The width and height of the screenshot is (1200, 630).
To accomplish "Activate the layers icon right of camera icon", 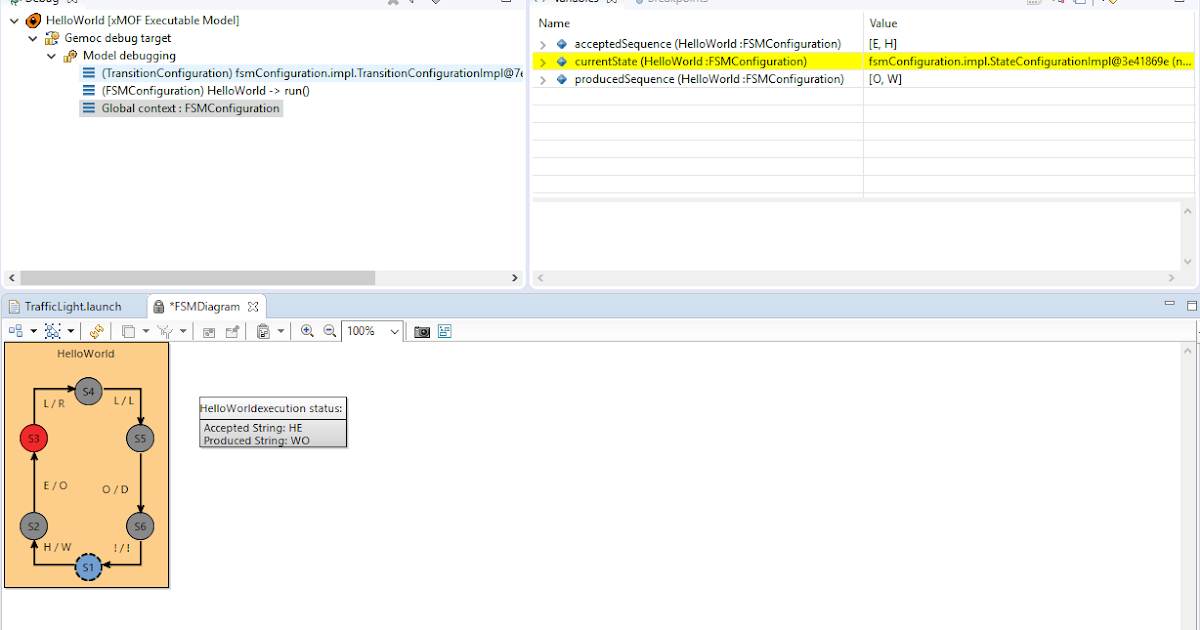I will point(444,331).
